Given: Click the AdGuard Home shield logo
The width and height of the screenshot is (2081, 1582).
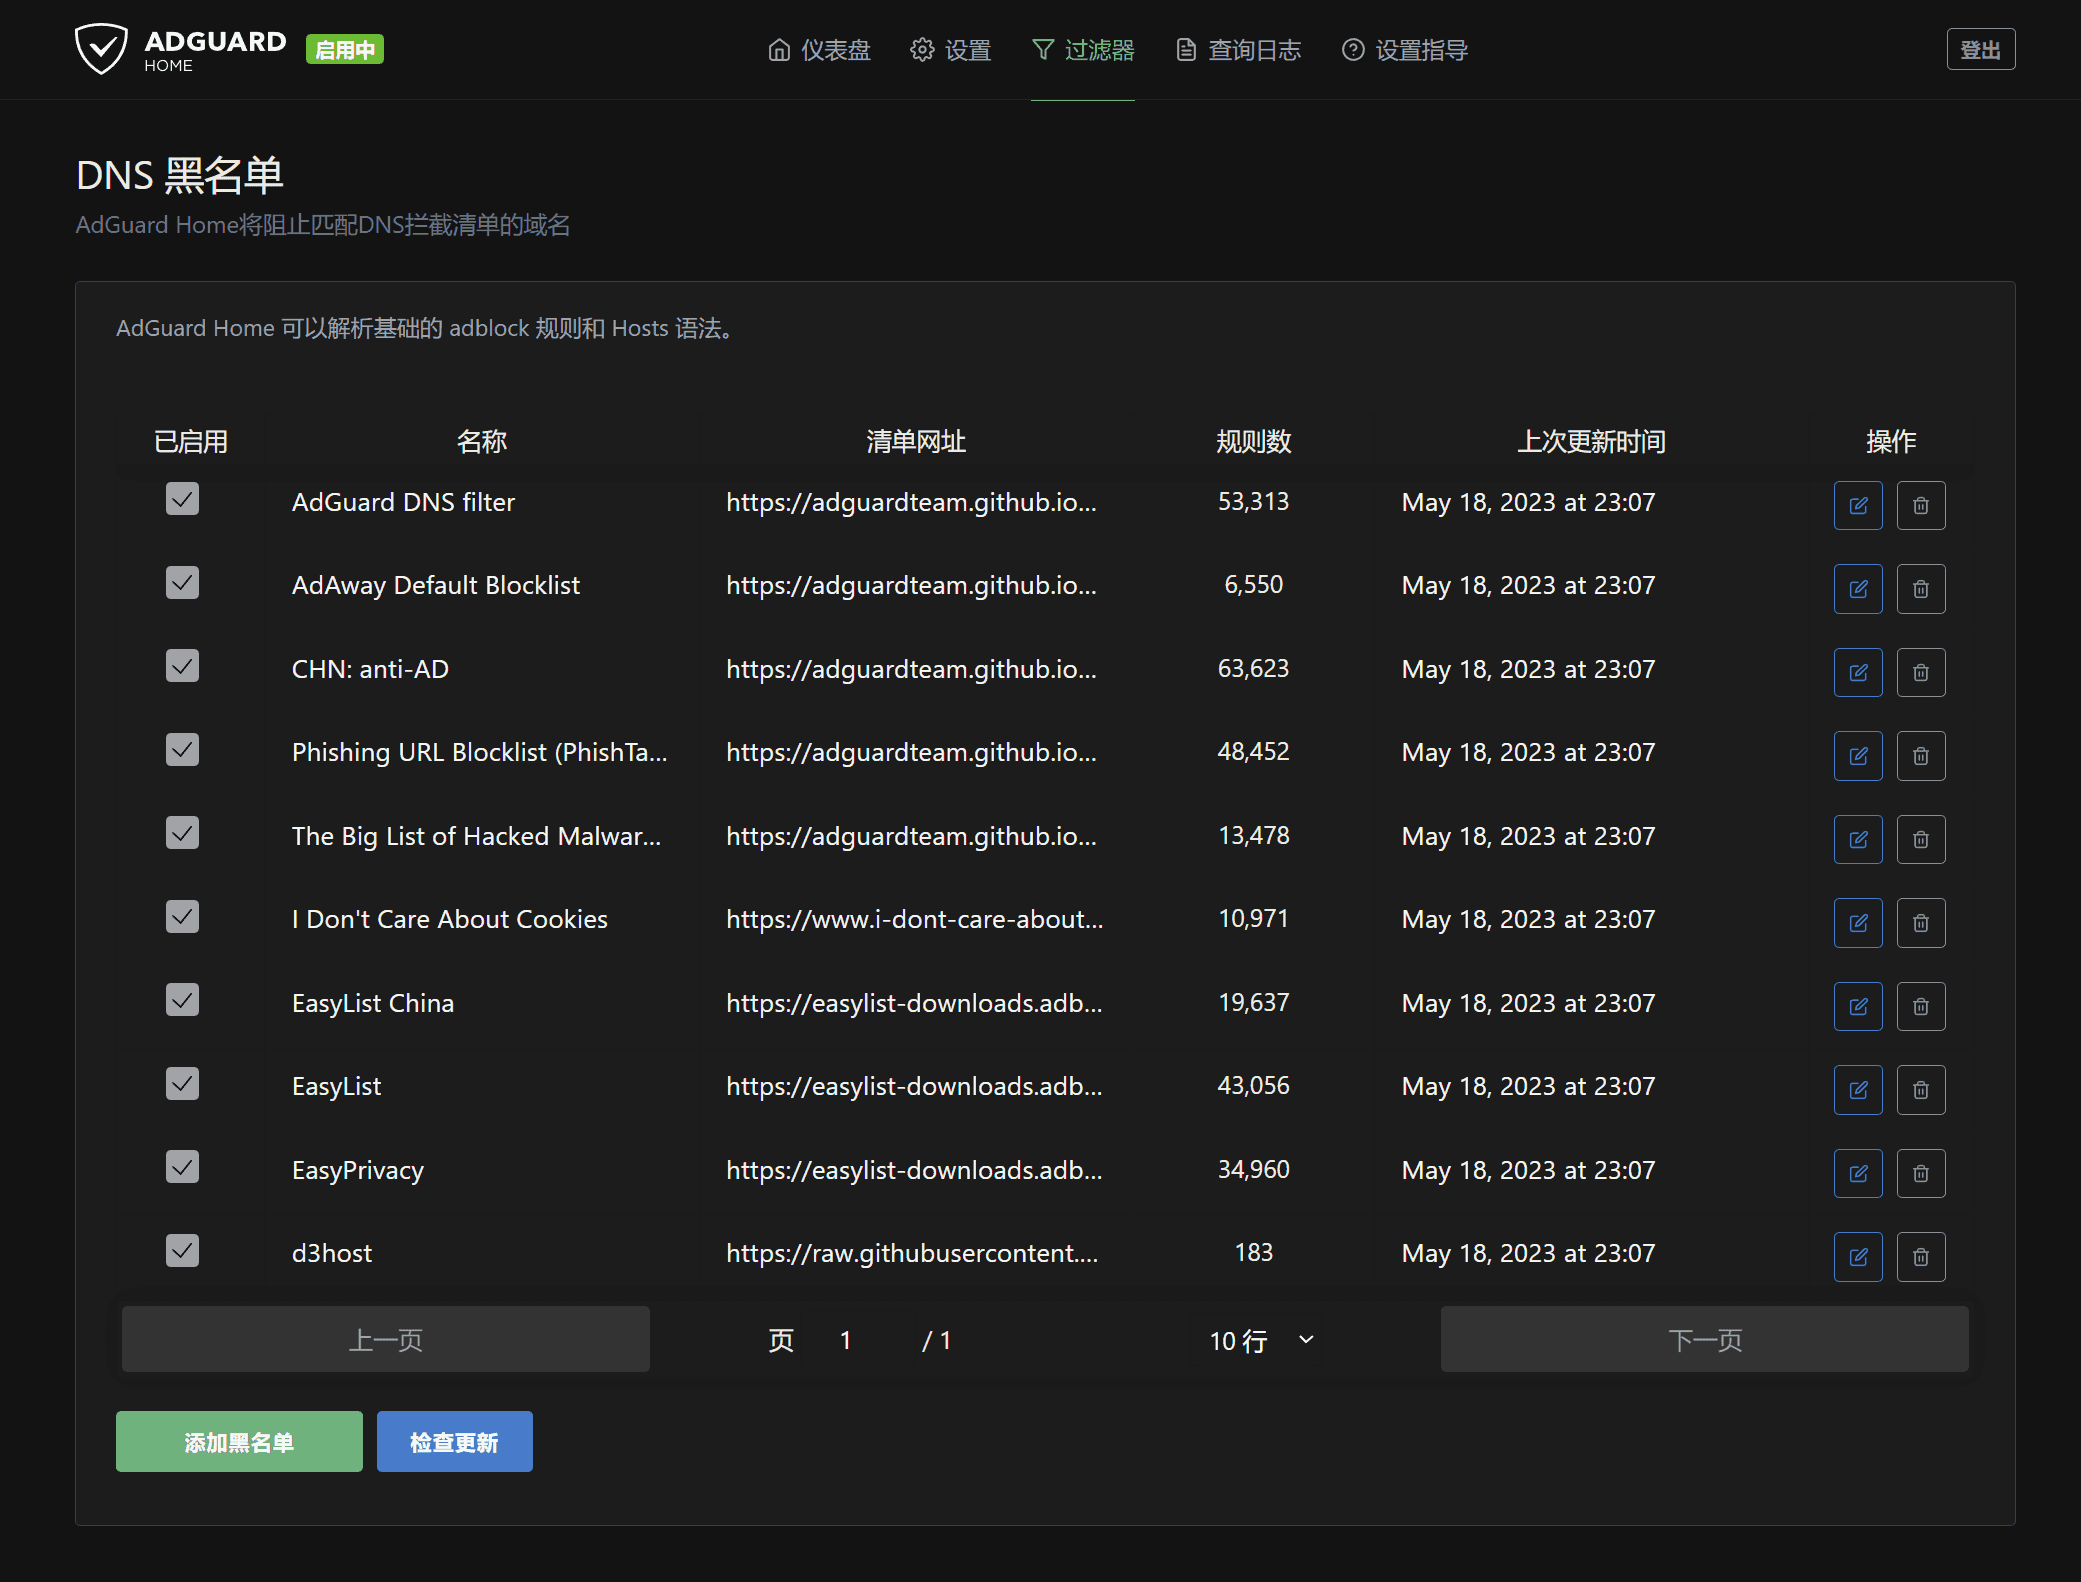Looking at the screenshot, I should tap(102, 49).
